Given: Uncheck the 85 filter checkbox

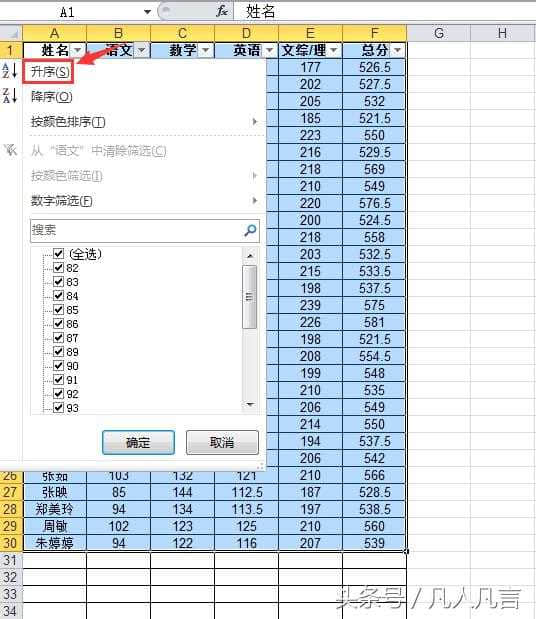Looking at the screenshot, I should pyautogui.click(x=58, y=310).
